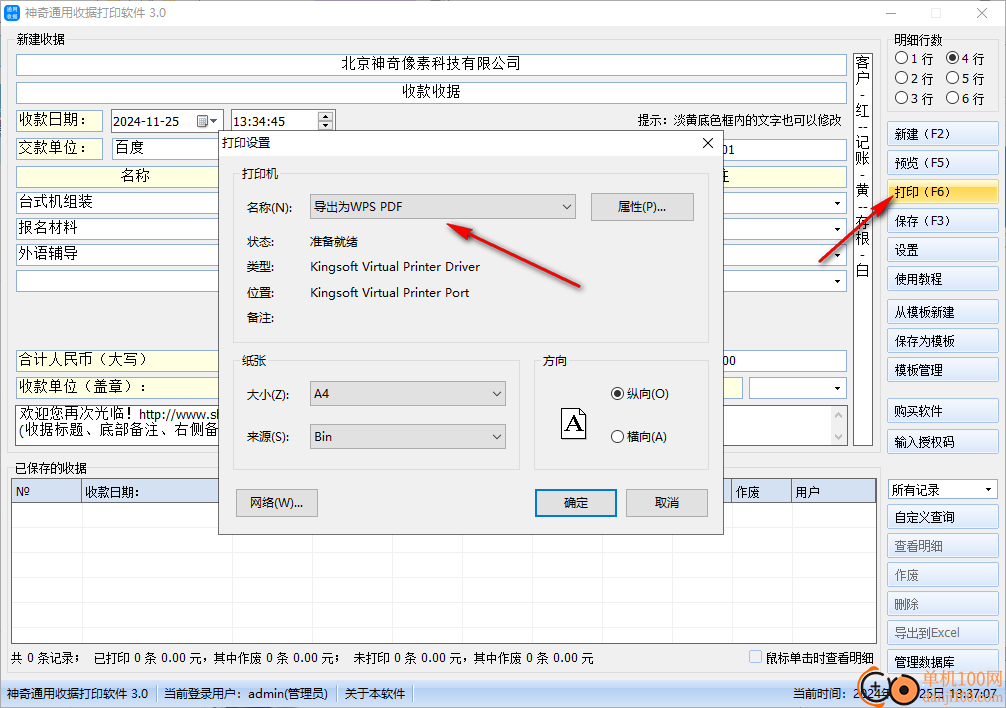The width and height of the screenshot is (1006, 708).
Task: Select 6 行 detail rows
Action: pos(953,98)
